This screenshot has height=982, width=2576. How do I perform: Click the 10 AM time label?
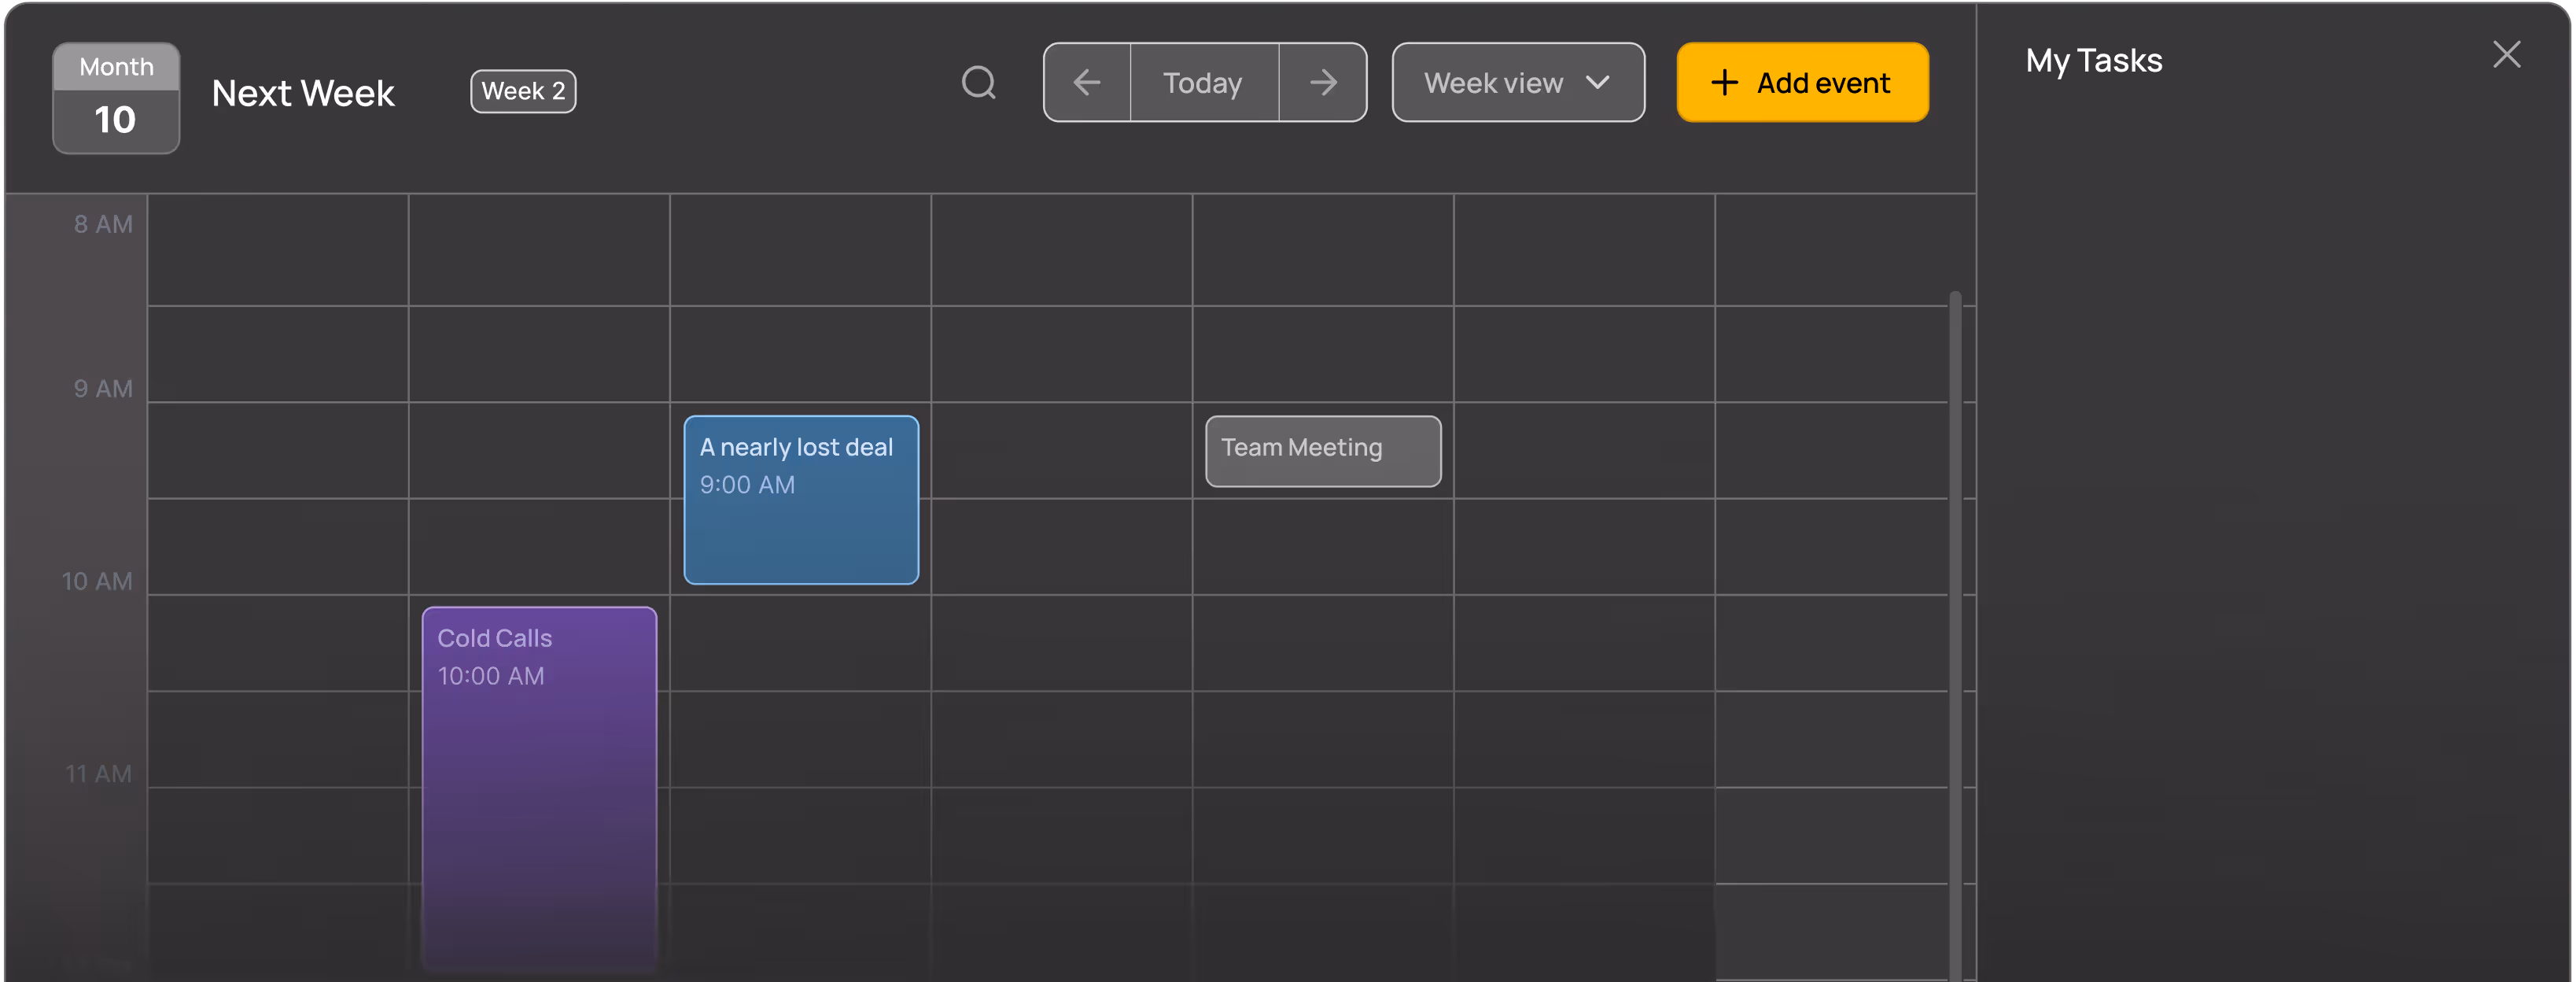[x=97, y=581]
